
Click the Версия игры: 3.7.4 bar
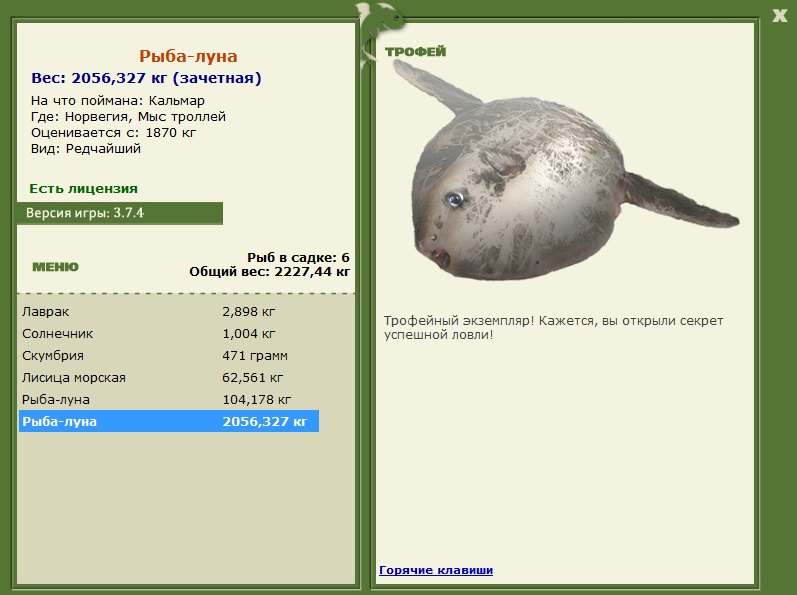(120, 213)
